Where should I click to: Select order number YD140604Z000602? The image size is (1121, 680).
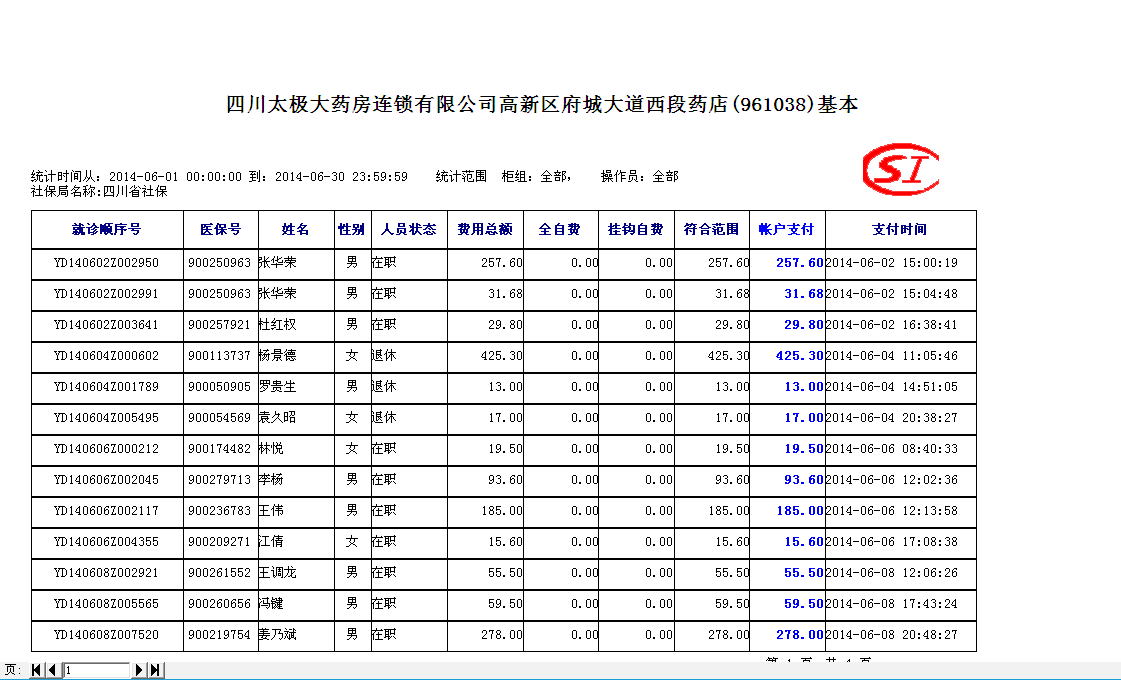tap(107, 356)
